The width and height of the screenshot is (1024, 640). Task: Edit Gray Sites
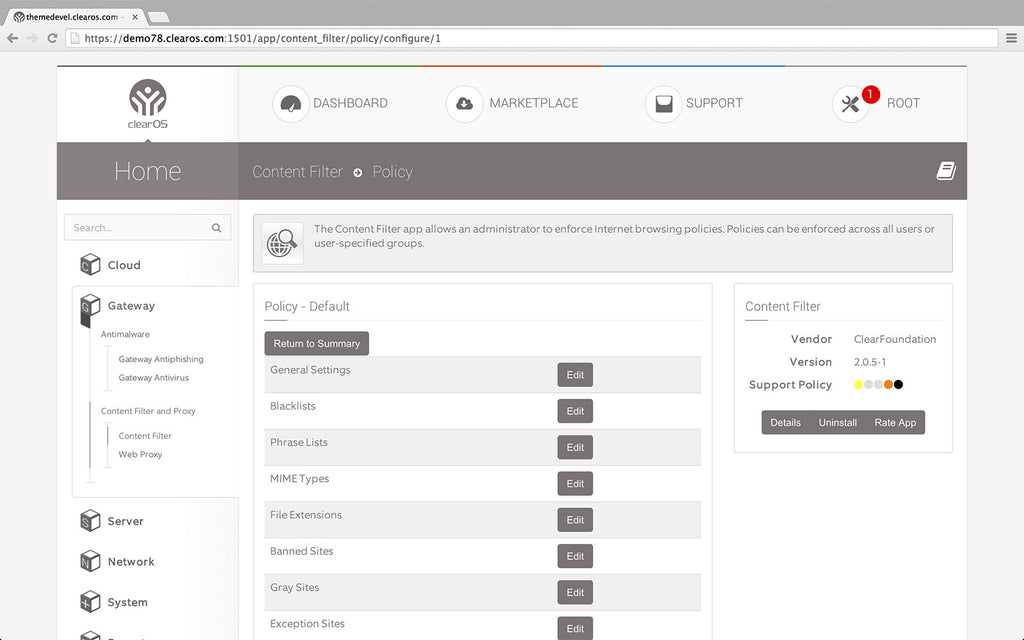[x=575, y=592]
